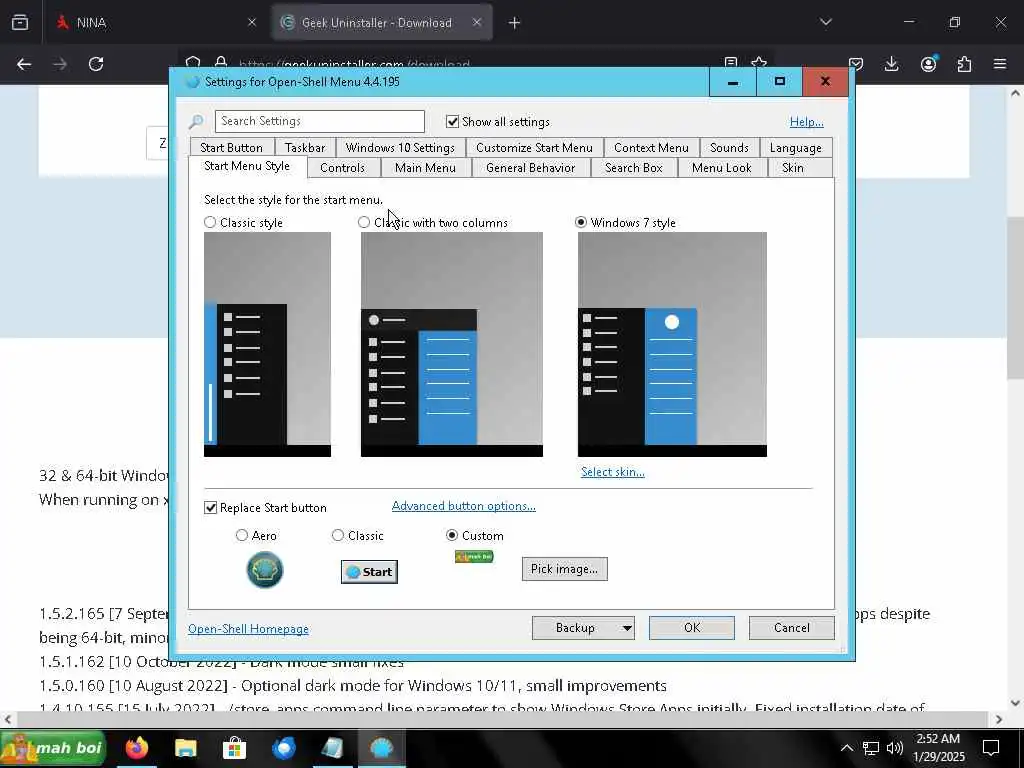Click the Classic Start button preview image
The image size is (1024, 768).
pos(369,572)
